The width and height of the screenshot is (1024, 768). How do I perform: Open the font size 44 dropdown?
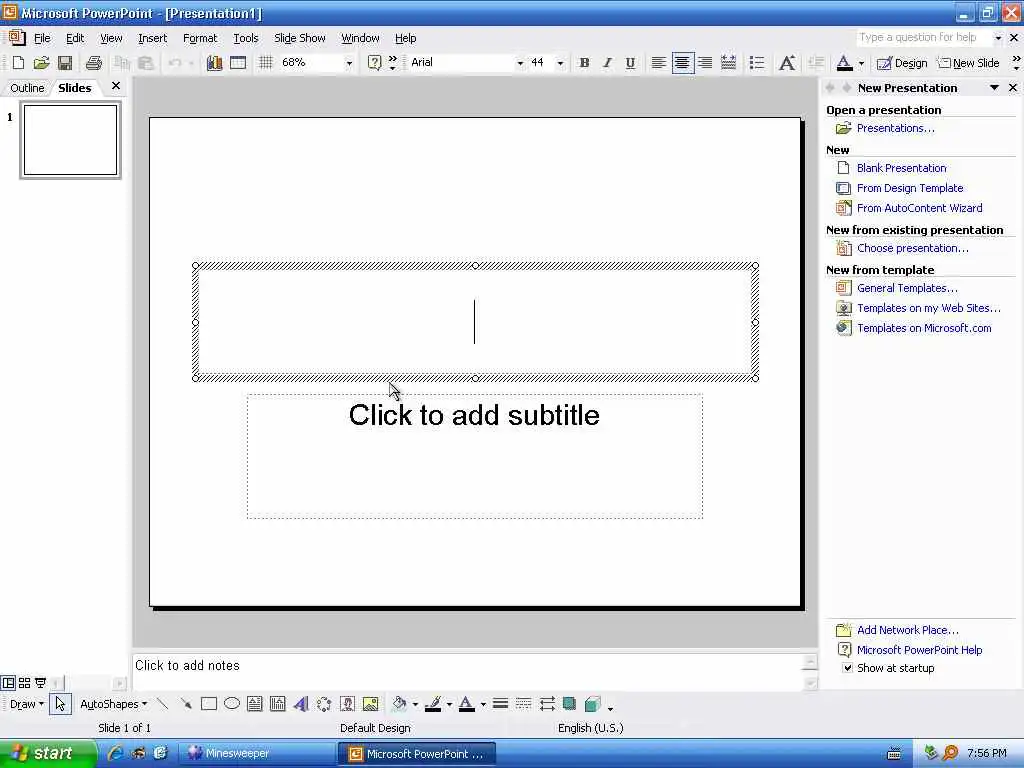point(560,63)
